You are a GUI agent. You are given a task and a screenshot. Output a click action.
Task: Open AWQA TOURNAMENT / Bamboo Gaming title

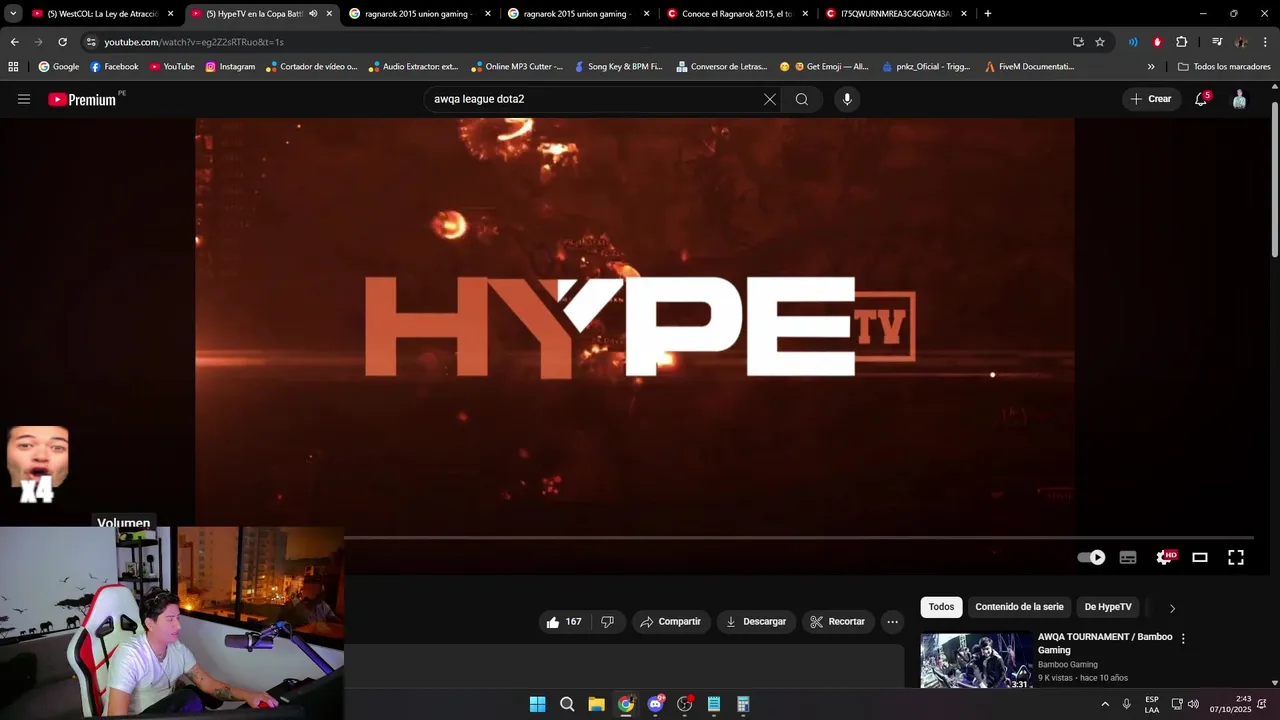click(1105, 643)
